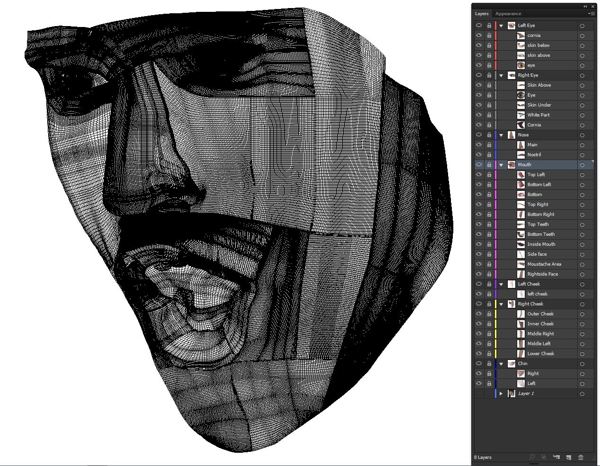Click Locate Object icon at panel bottom
Viewport: 600px width, 466px height.
pyautogui.click(x=532, y=457)
